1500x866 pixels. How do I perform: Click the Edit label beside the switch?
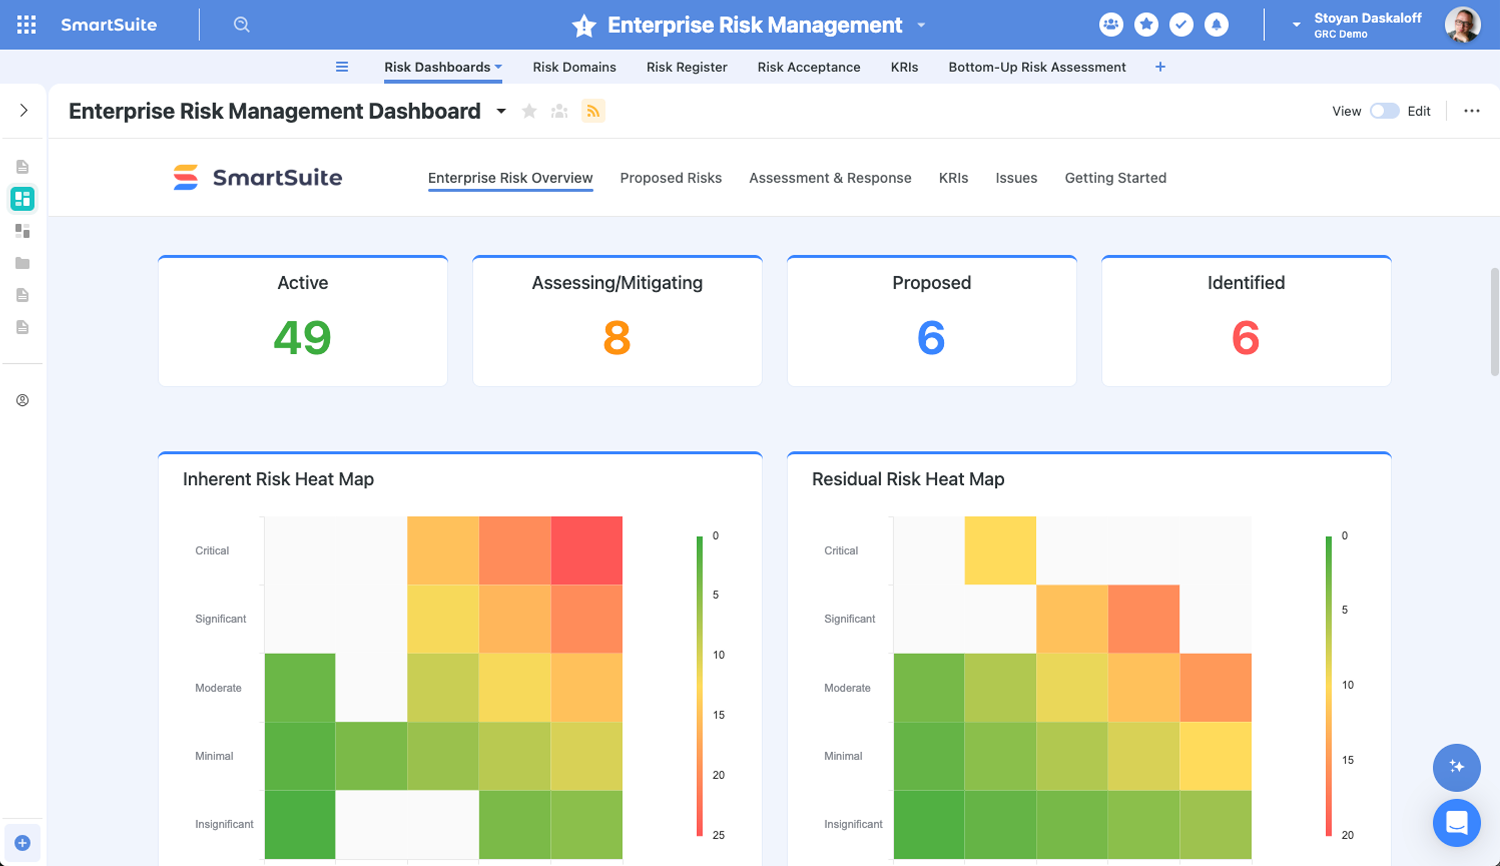click(1419, 111)
